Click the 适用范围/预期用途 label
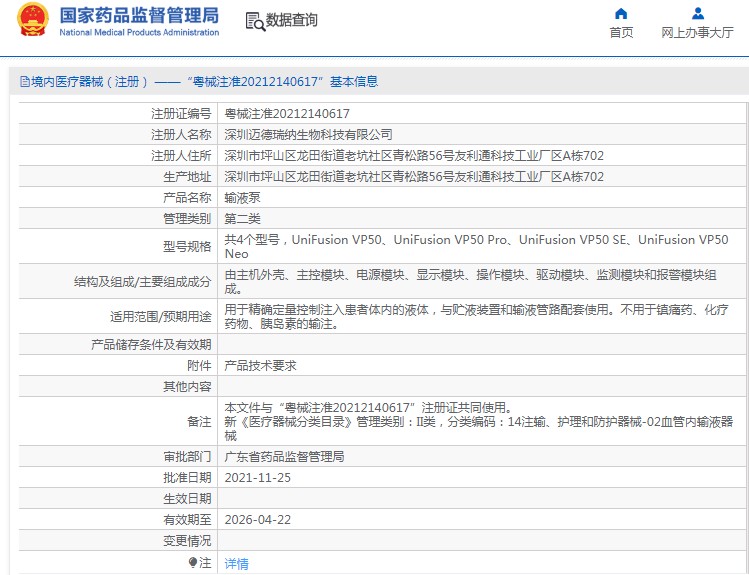The image size is (749, 575). click(160, 317)
